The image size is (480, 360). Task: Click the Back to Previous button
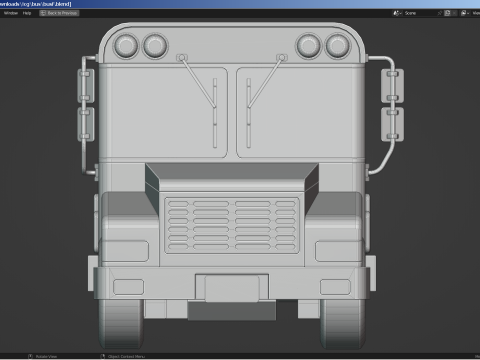coord(59,13)
